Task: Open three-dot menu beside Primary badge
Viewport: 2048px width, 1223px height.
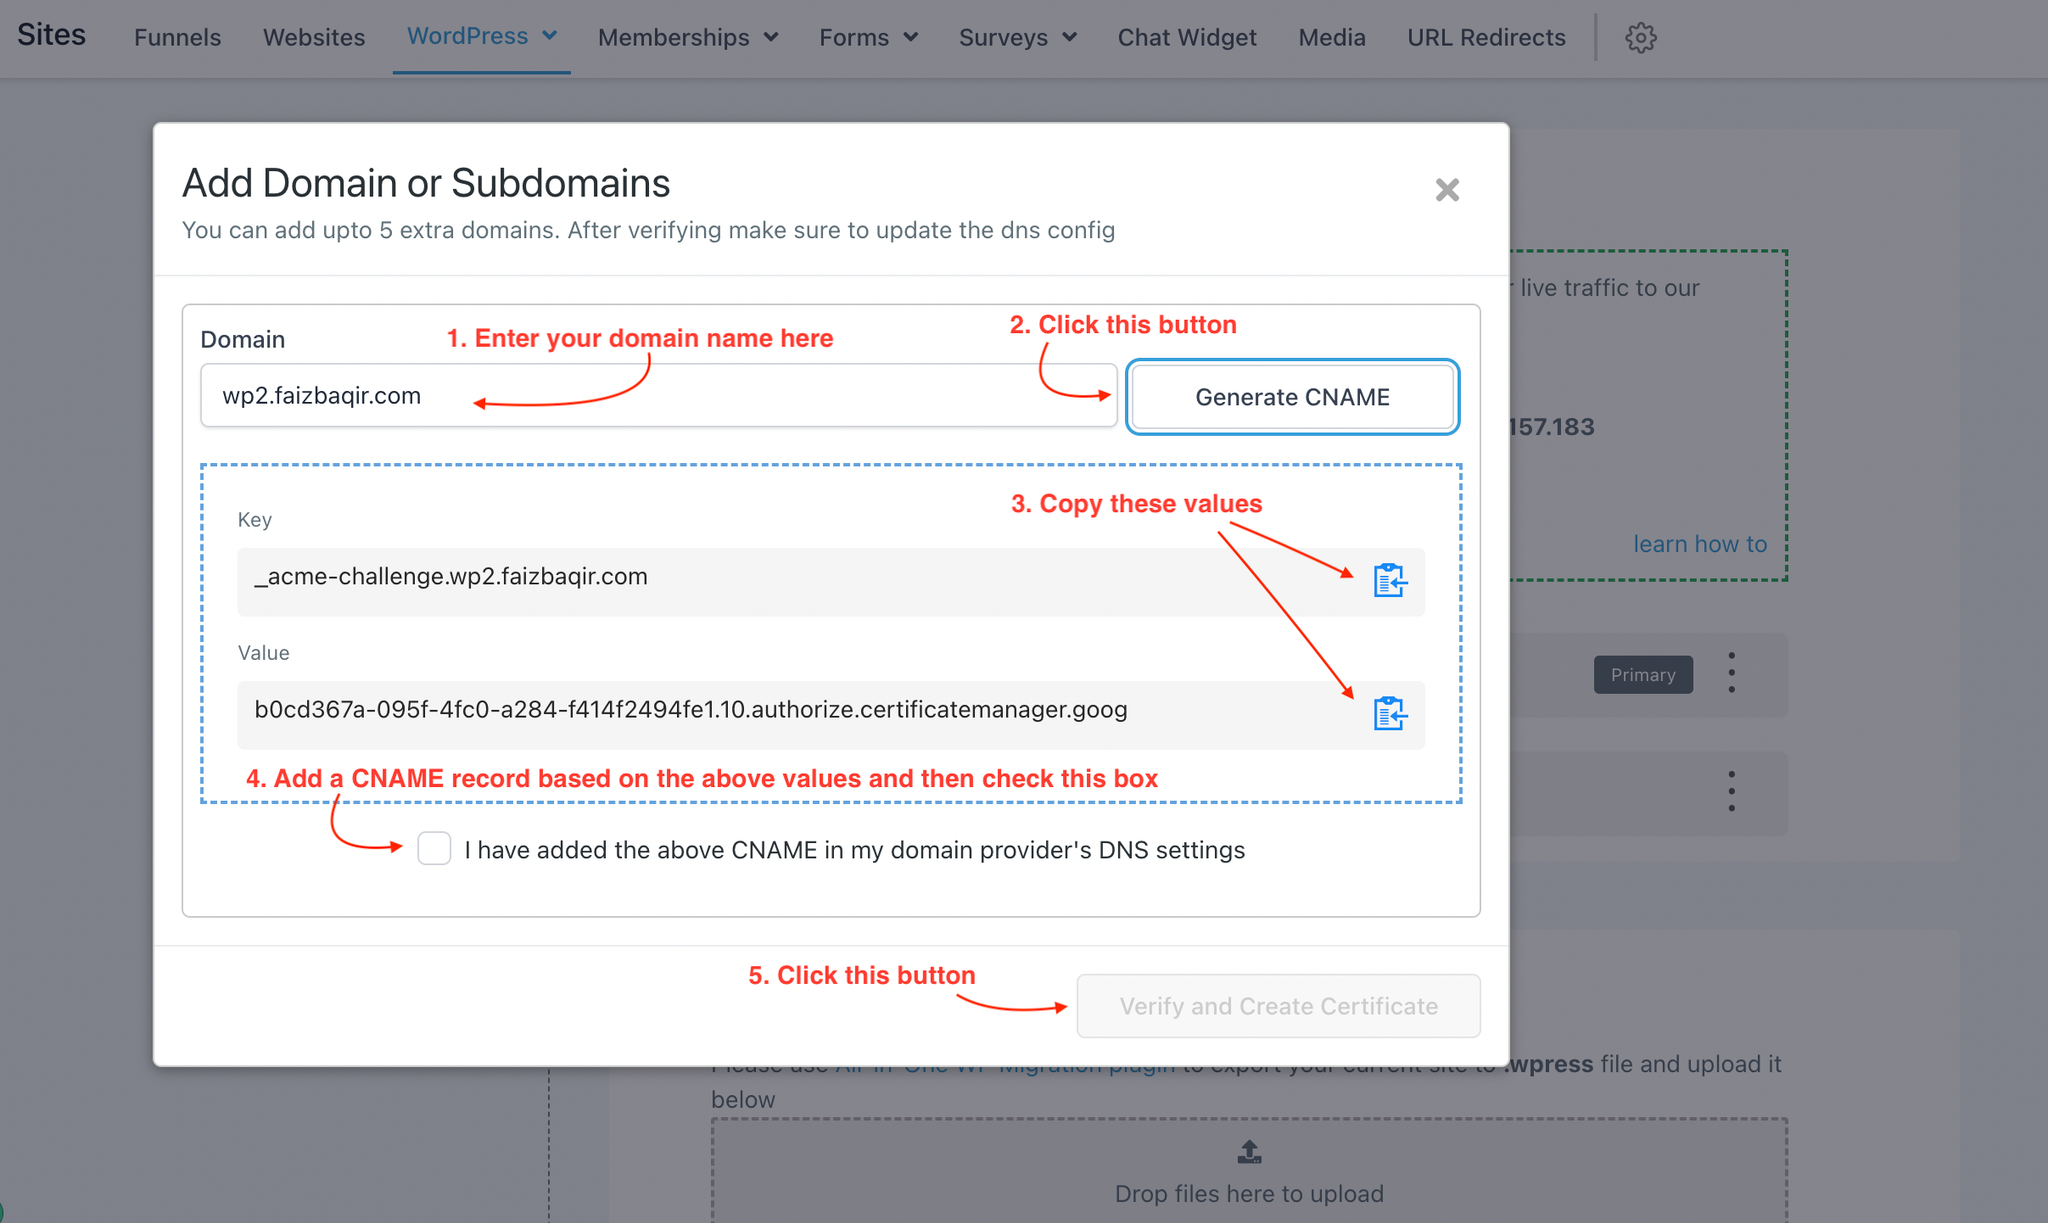Action: click(1731, 673)
